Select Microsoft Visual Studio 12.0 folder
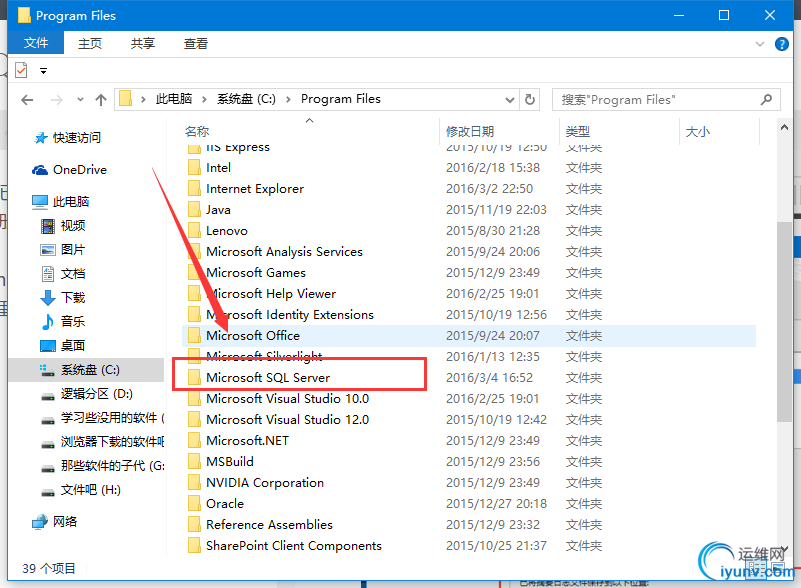Image resolution: width=801 pixels, height=588 pixels. [287, 419]
